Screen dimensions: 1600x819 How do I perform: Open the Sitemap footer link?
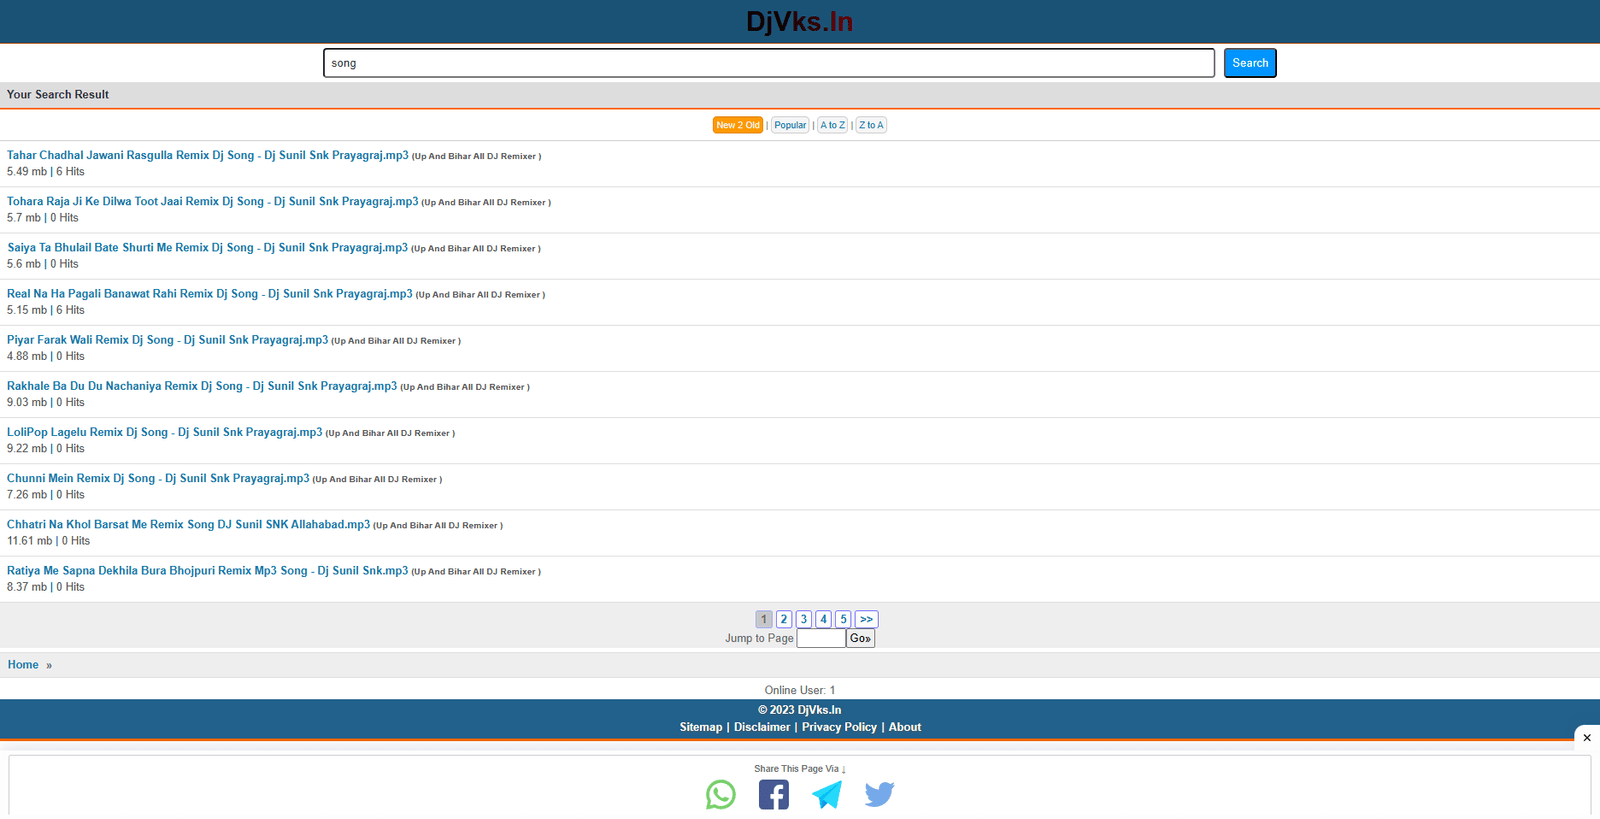tap(701, 727)
